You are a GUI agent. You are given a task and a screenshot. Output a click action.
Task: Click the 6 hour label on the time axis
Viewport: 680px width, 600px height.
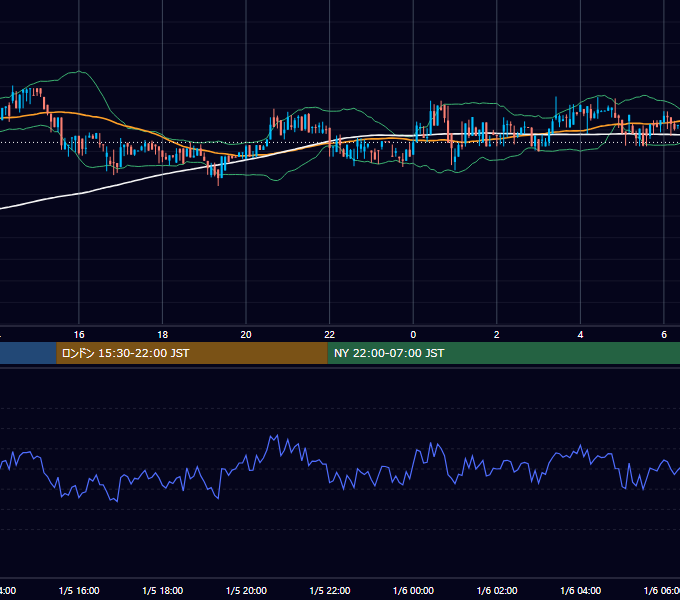[x=664, y=335]
